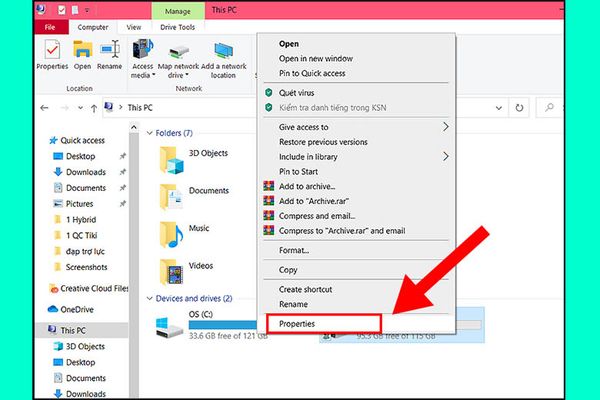This screenshot has height=400, width=600.
Task: Collapse the Devices and drives group
Action: click(150, 298)
